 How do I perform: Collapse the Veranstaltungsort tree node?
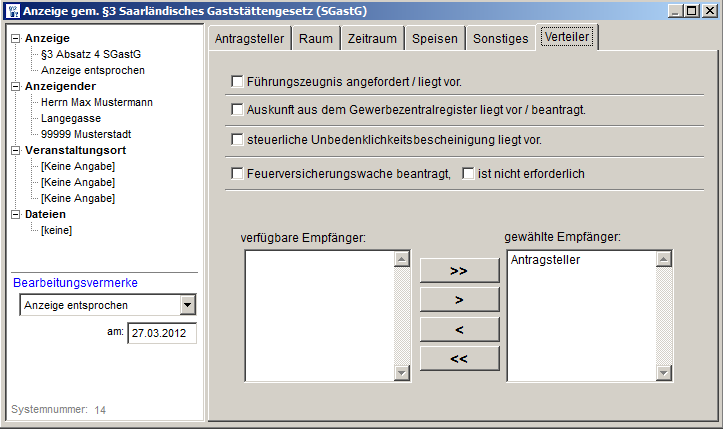(15, 150)
